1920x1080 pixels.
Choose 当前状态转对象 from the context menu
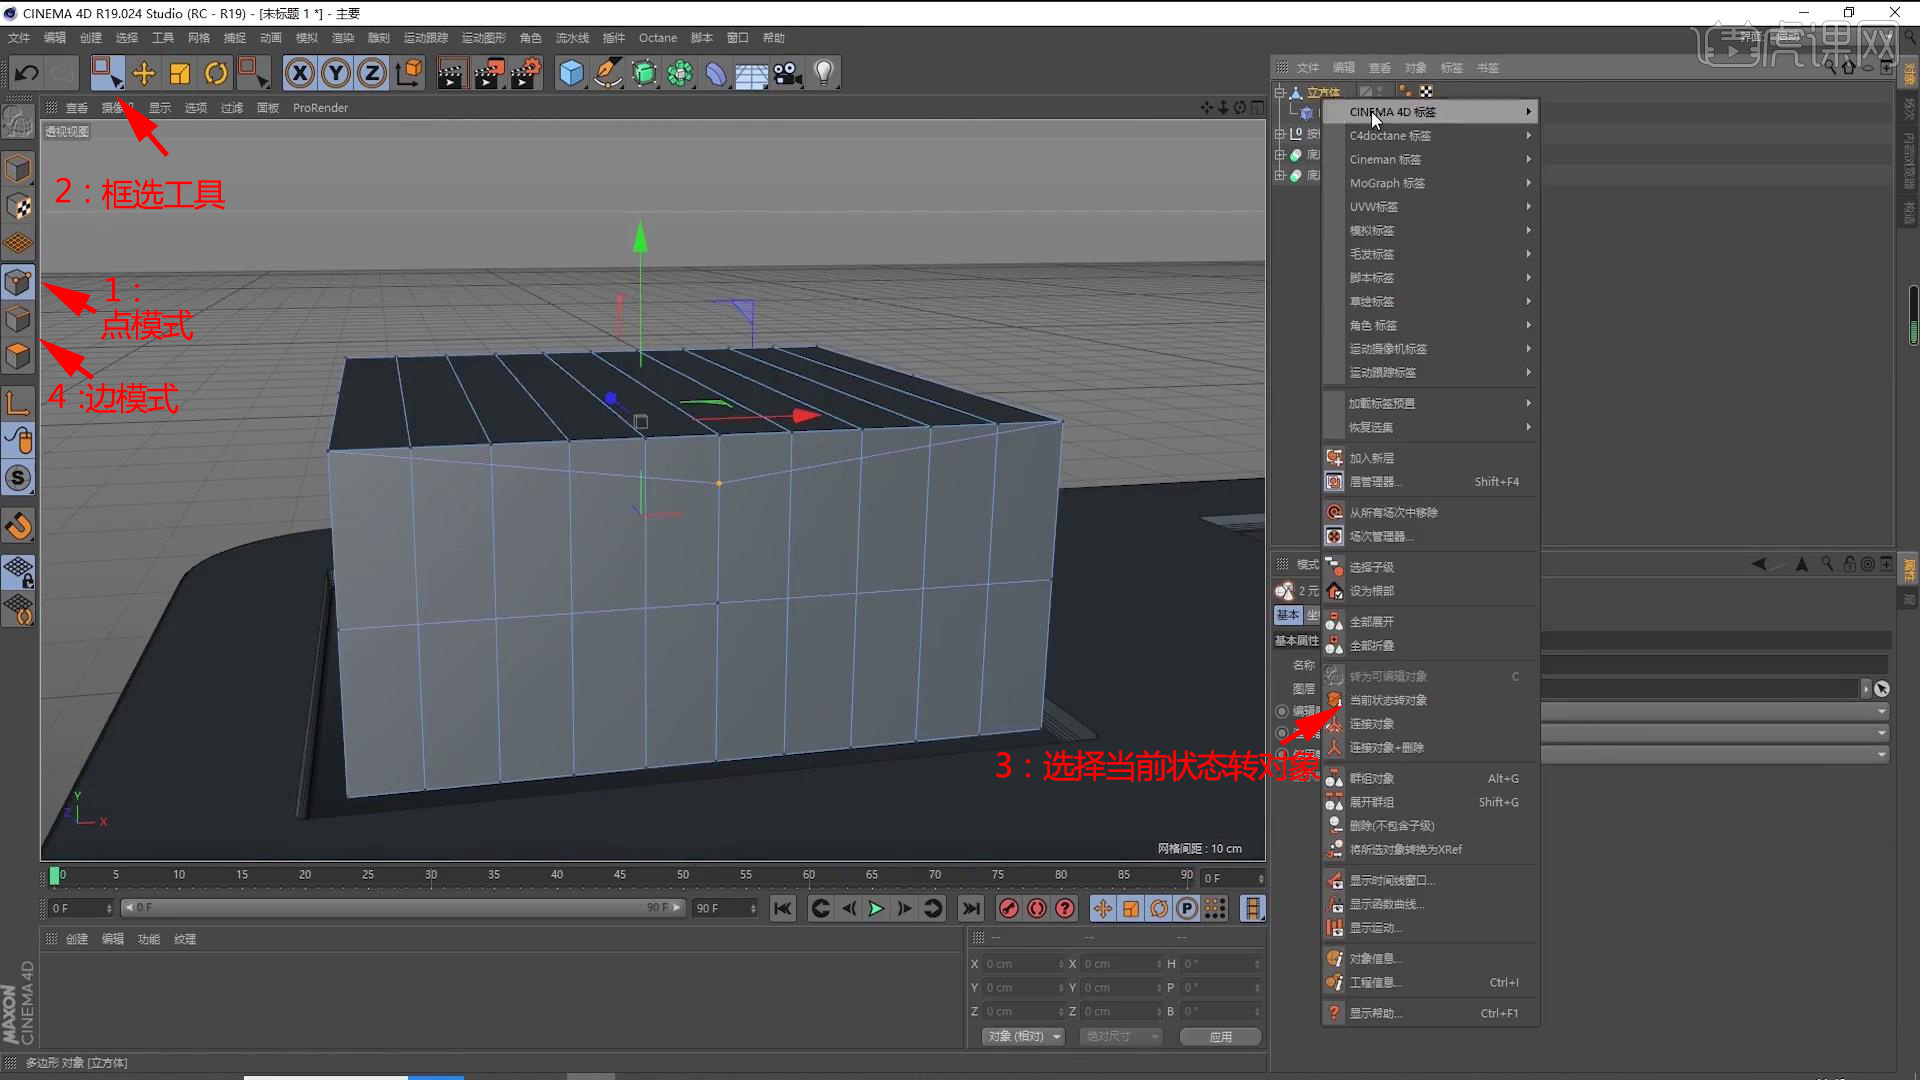click(1388, 700)
